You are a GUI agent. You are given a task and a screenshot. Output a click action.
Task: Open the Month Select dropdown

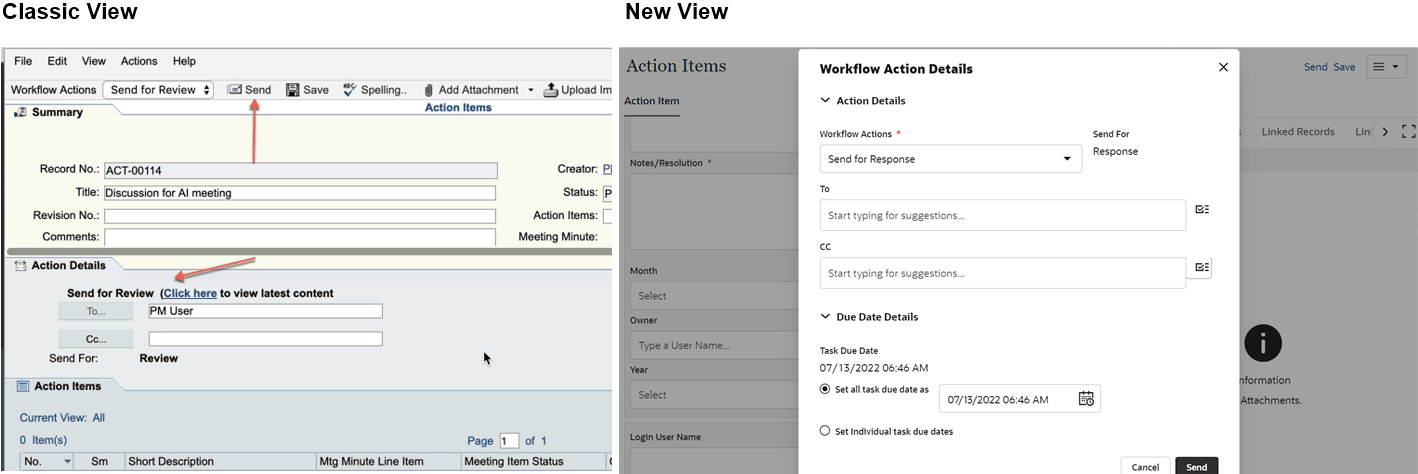click(x=712, y=296)
